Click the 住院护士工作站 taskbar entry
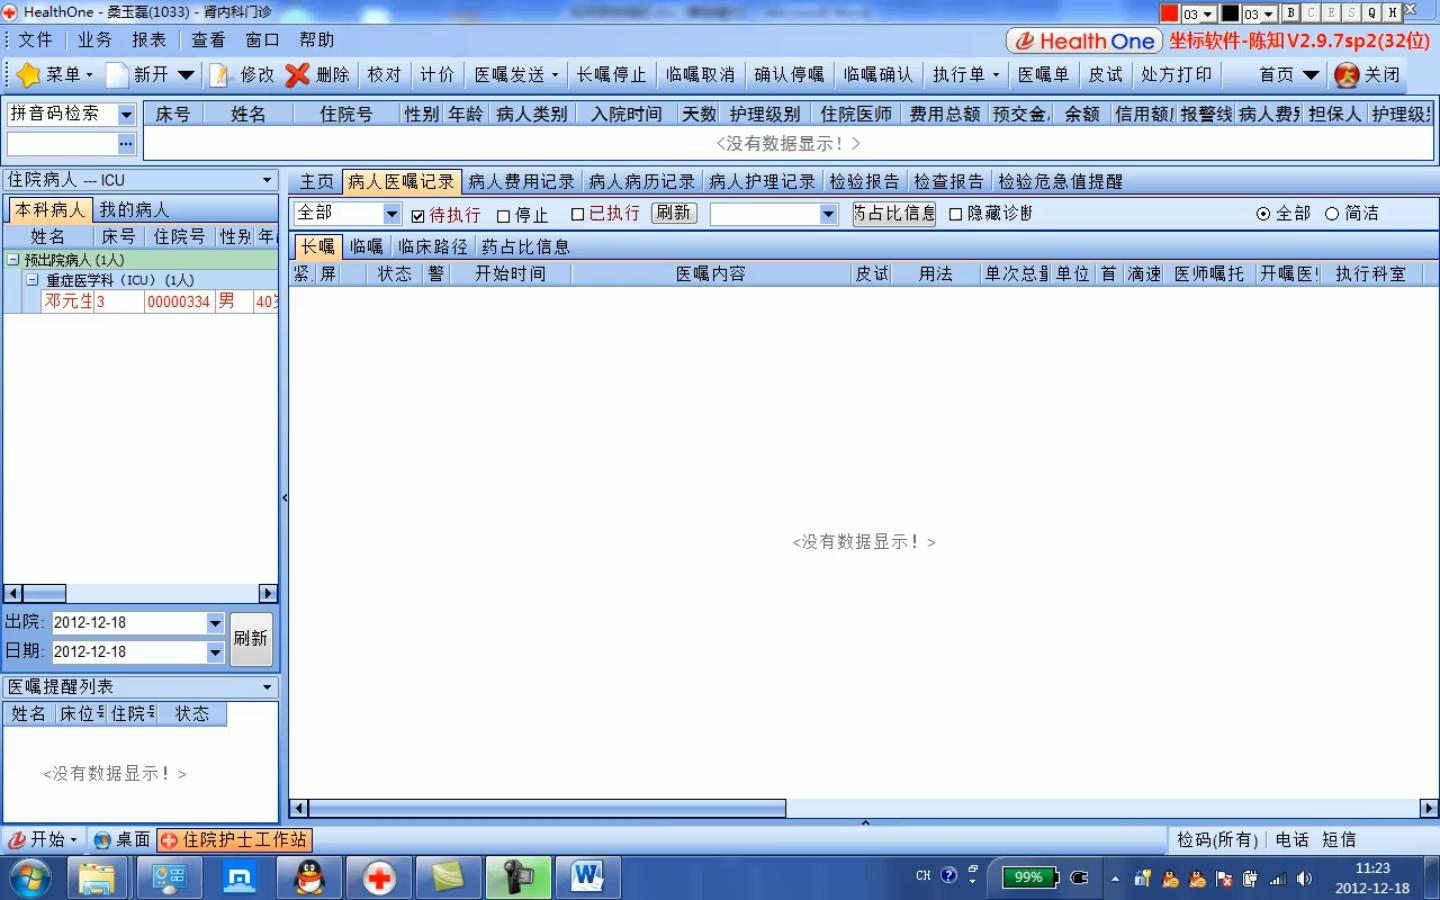This screenshot has width=1440, height=900. tap(234, 840)
